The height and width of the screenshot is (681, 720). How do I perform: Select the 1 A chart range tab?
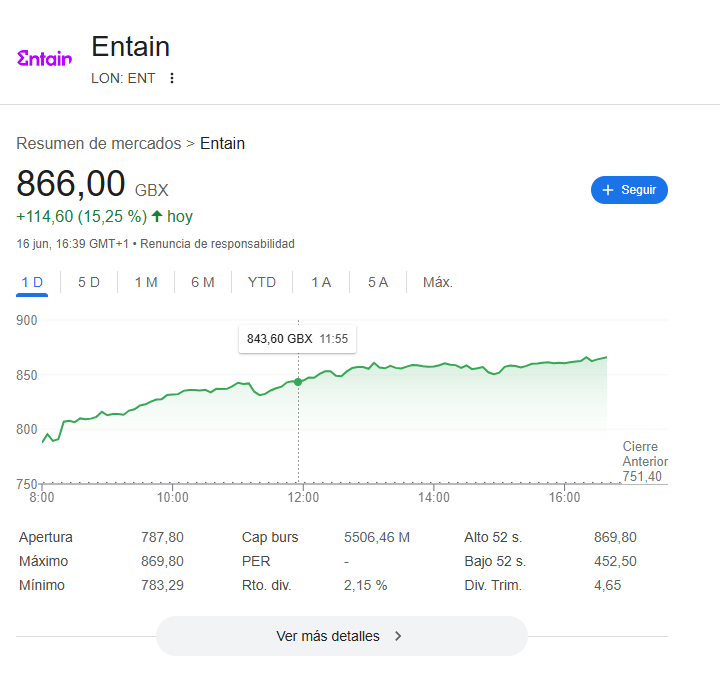point(321,282)
